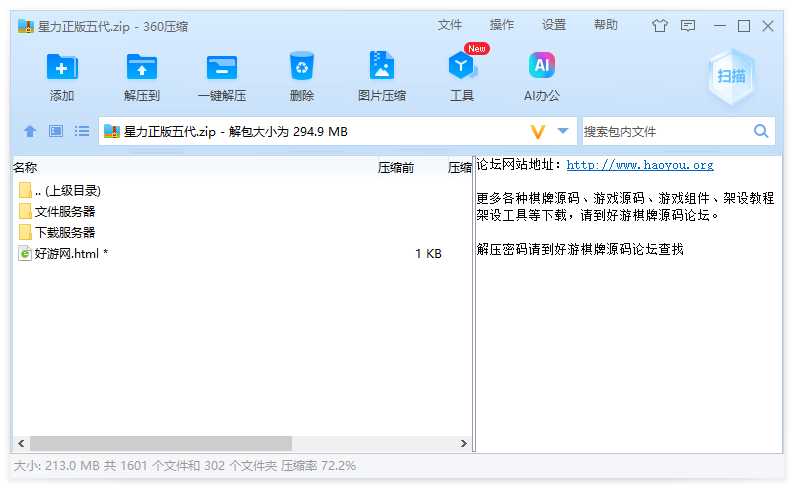Open the http://www.haoyou.org link
This screenshot has width=794, height=488.
point(640,165)
